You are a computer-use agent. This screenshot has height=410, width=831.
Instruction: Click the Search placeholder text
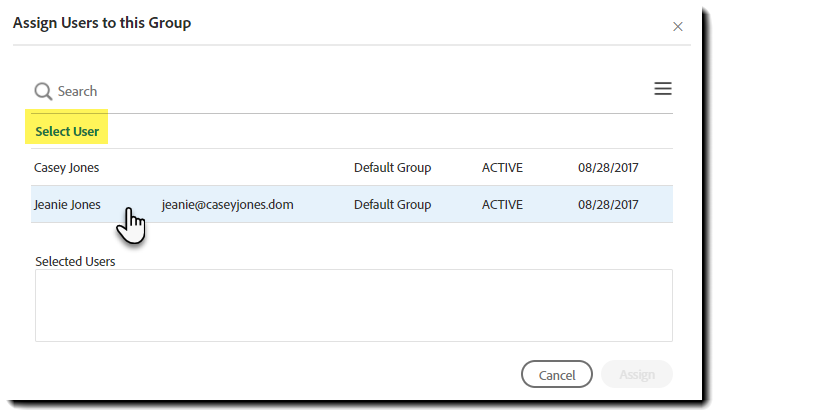click(x=77, y=91)
